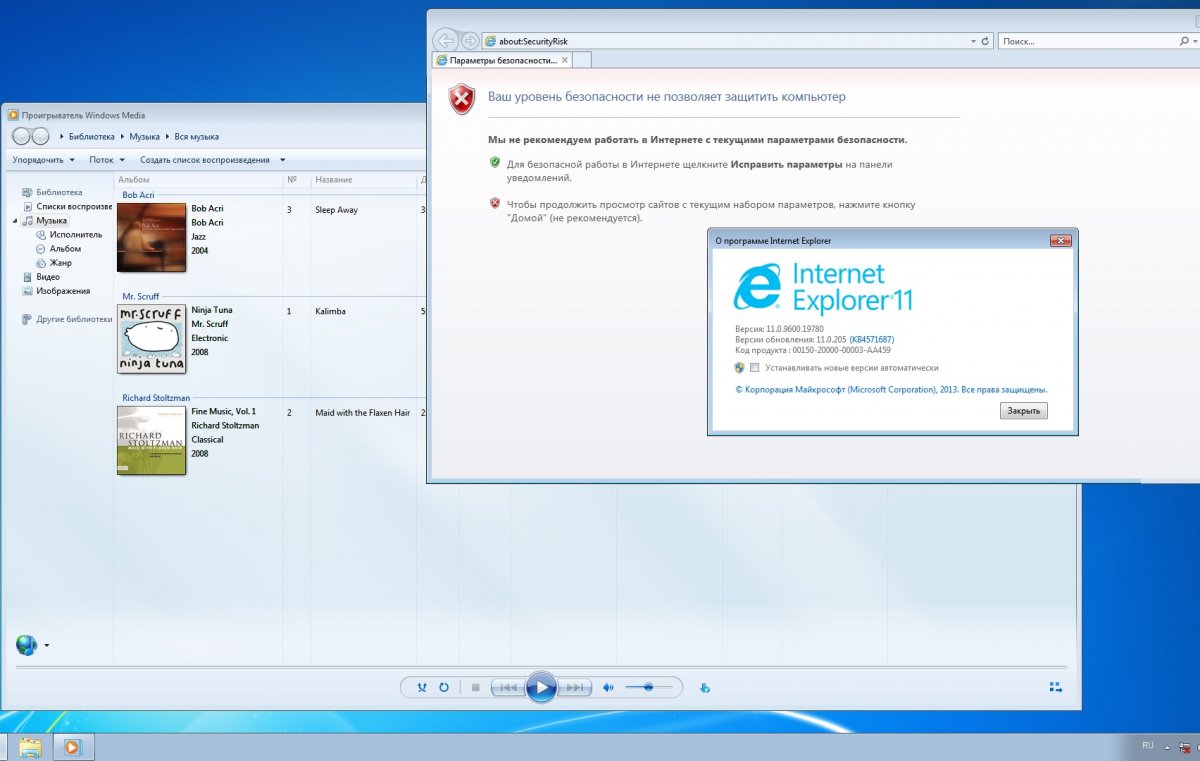Click the Музыка breadcrumb segment
This screenshot has width=1200, height=761.
(144, 136)
